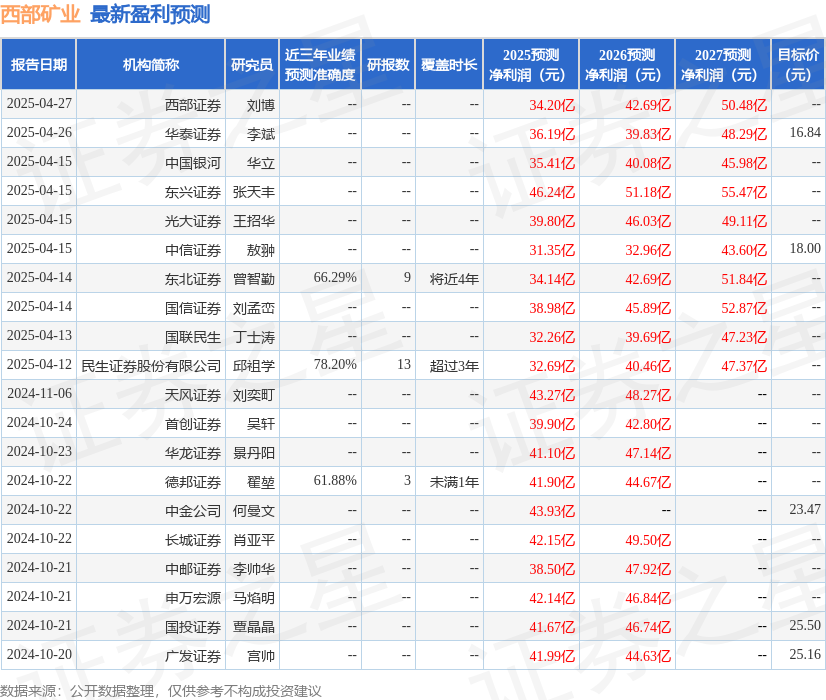Click coverage duration 将近4年
The width and height of the screenshot is (826, 700).
[454, 279]
